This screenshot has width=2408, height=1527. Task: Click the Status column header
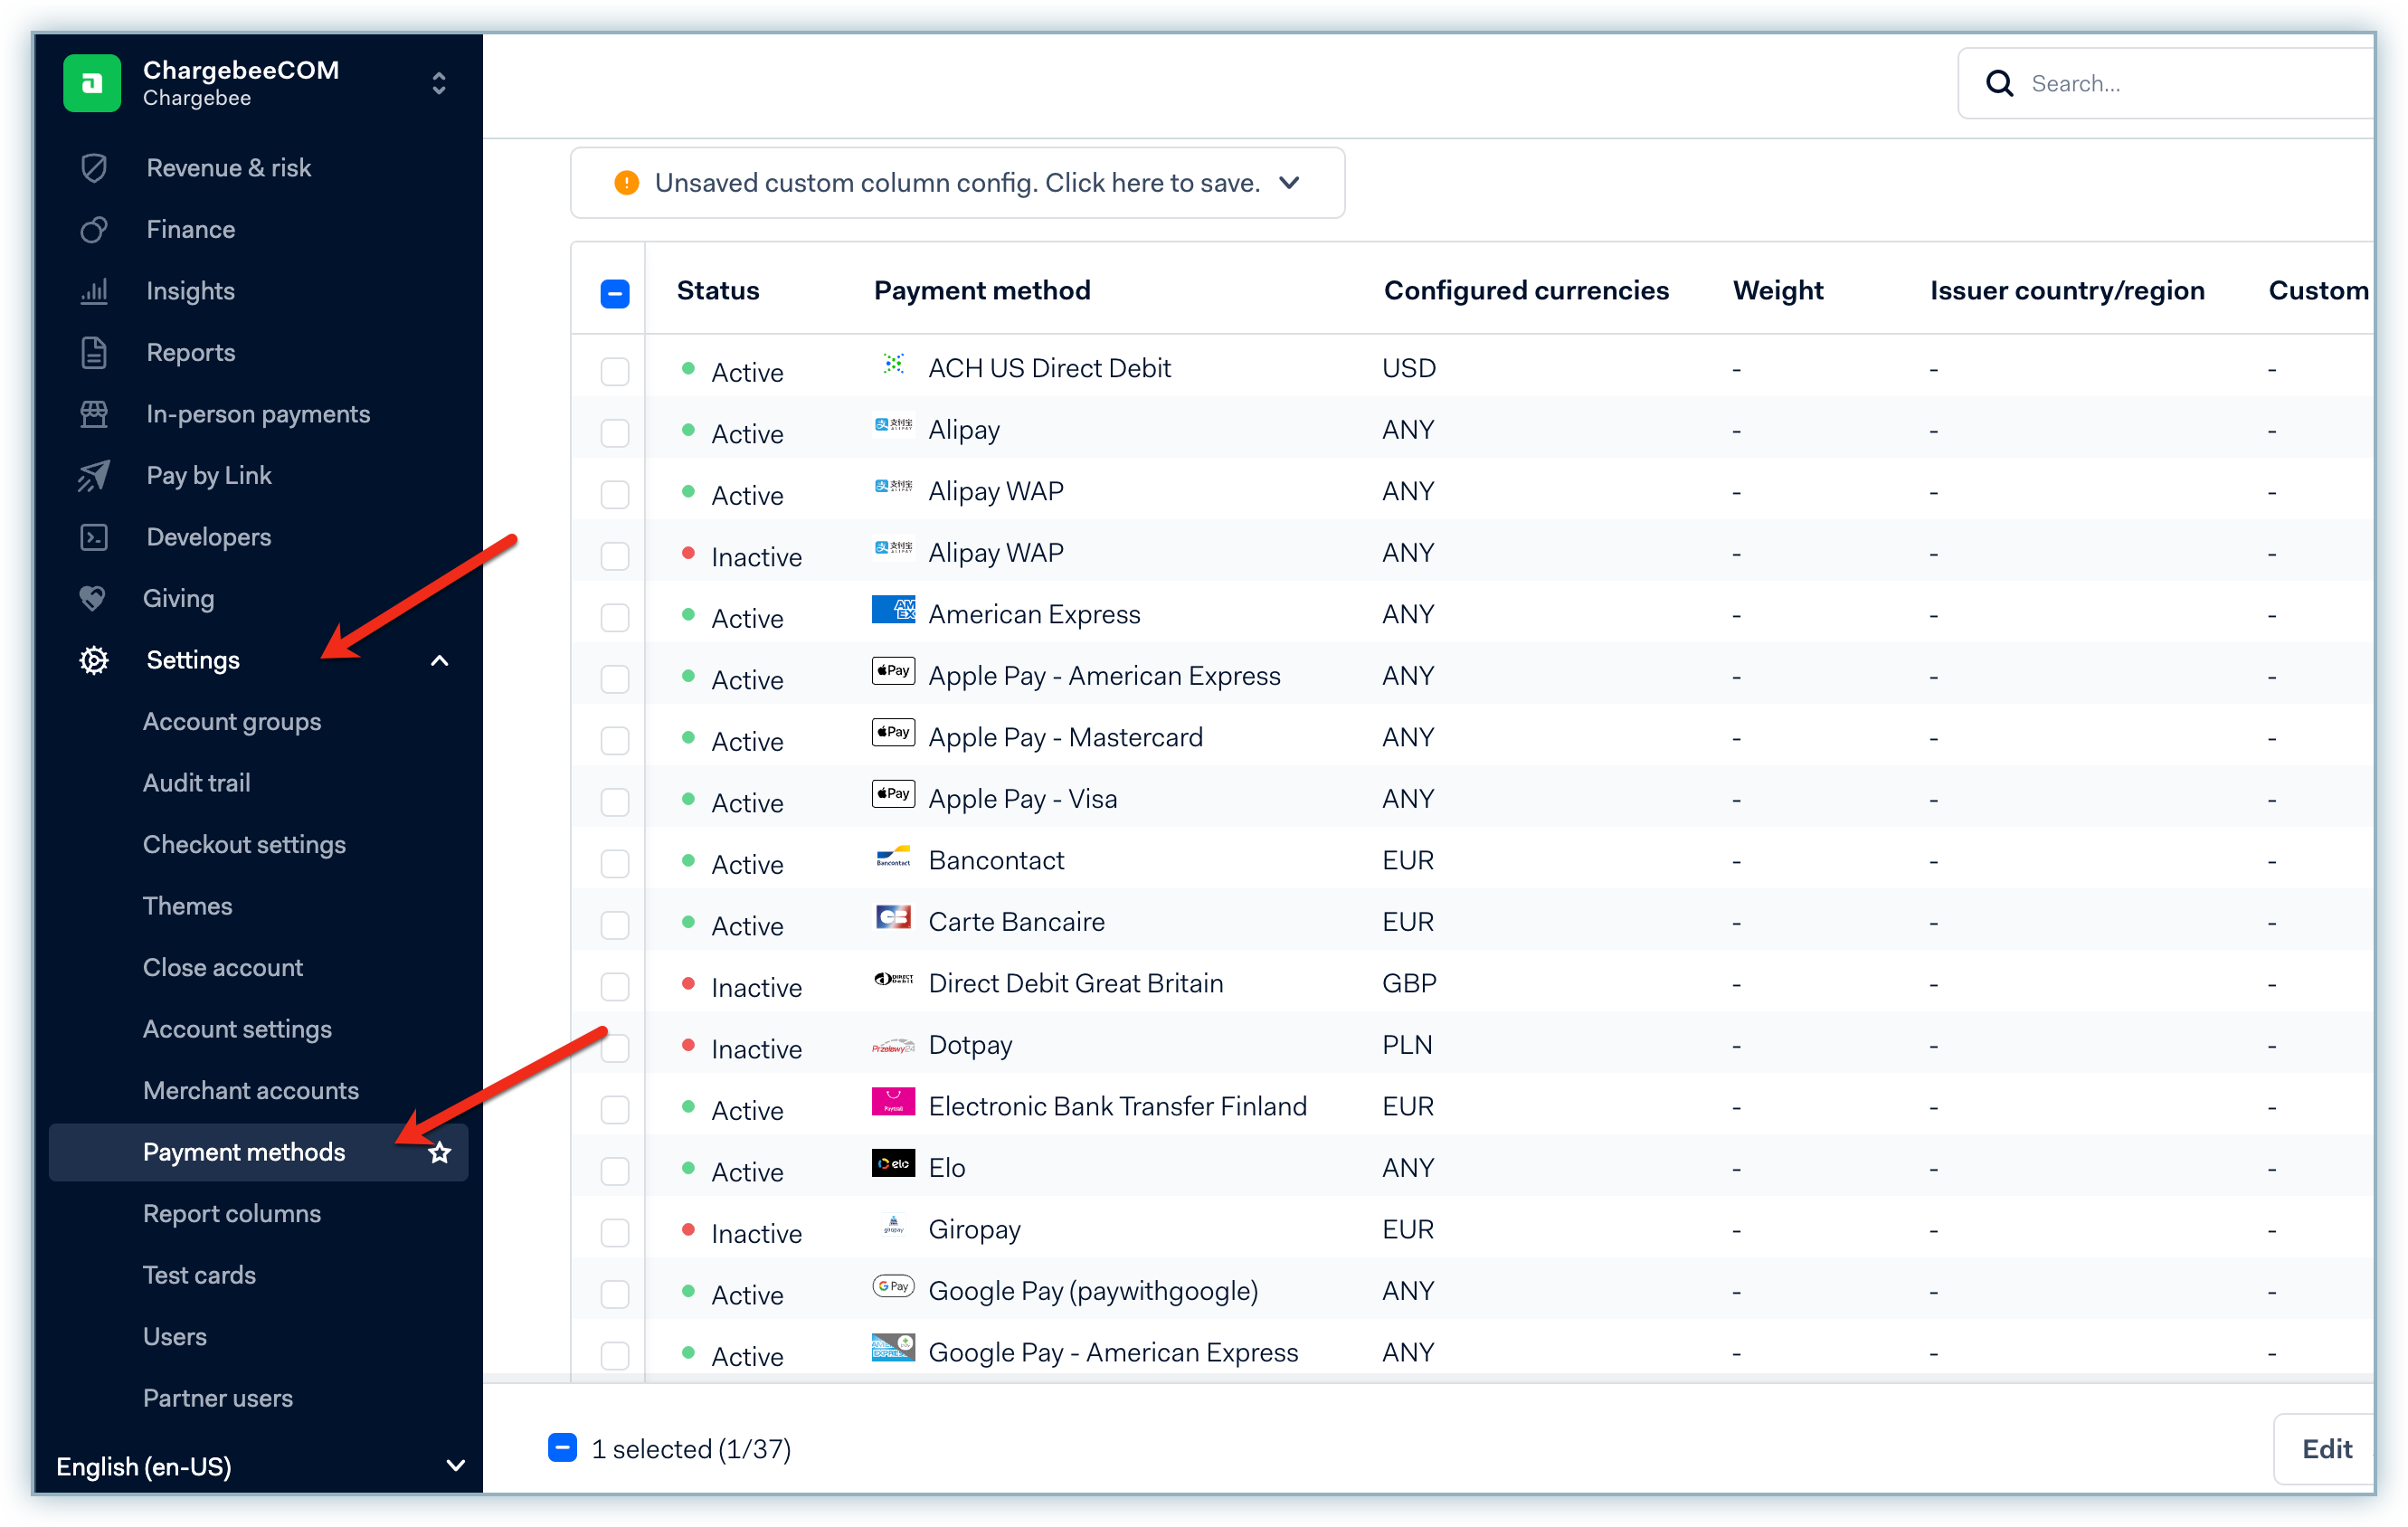[x=717, y=291]
